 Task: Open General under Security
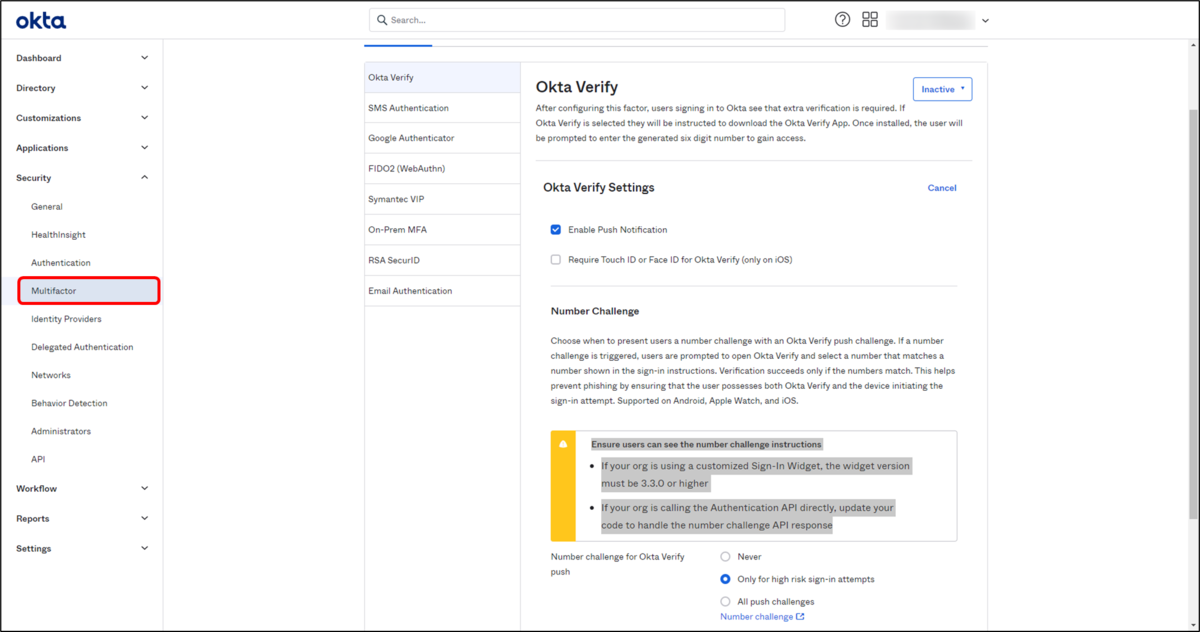tap(47, 207)
